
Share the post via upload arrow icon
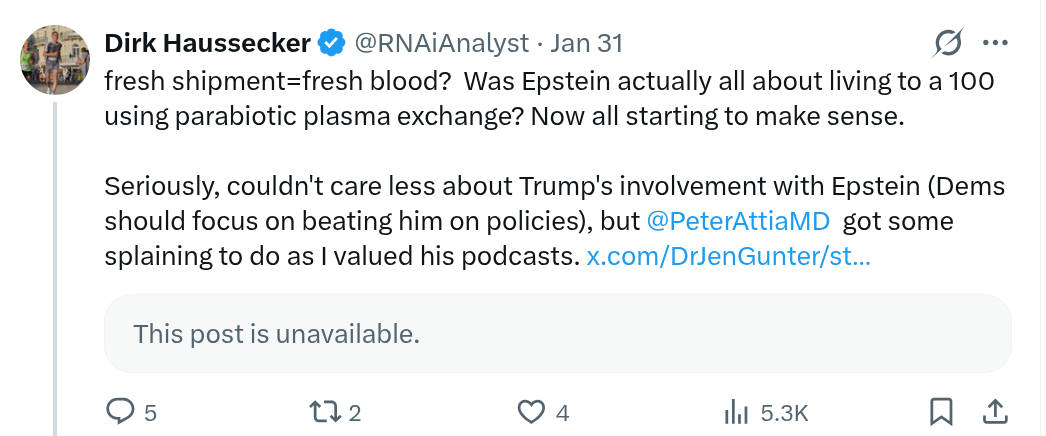click(996, 411)
